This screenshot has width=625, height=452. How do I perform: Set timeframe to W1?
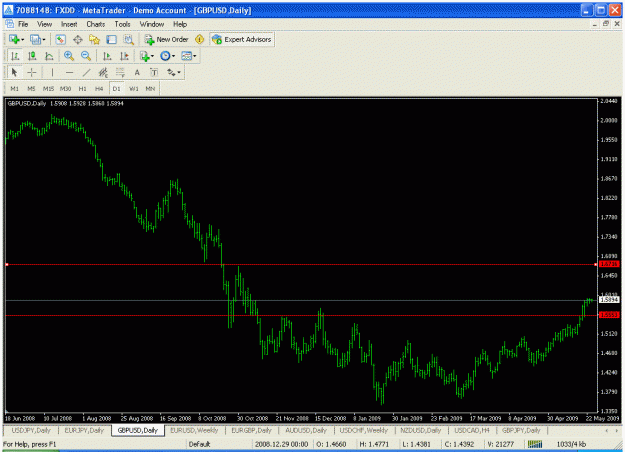click(134, 88)
